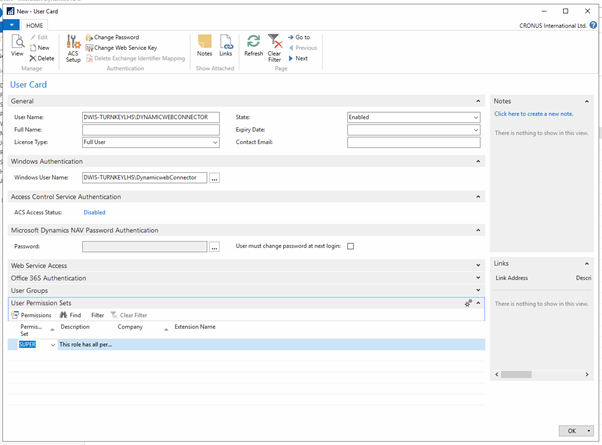Click Delete in the Manage group
This screenshot has width=602, height=445.
pos(42,59)
